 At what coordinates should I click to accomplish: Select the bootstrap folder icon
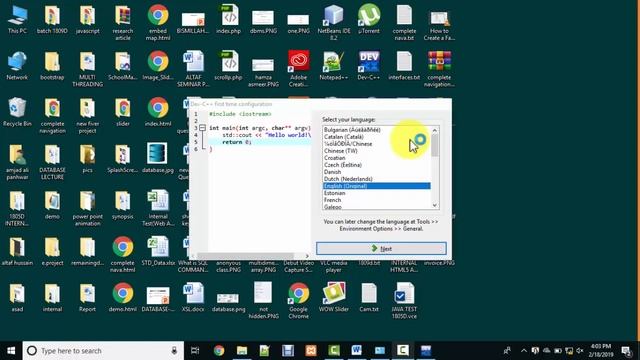pos(52,66)
